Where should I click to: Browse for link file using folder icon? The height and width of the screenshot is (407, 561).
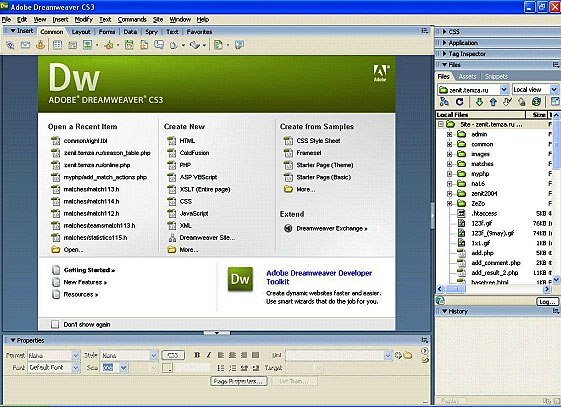point(408,355)
